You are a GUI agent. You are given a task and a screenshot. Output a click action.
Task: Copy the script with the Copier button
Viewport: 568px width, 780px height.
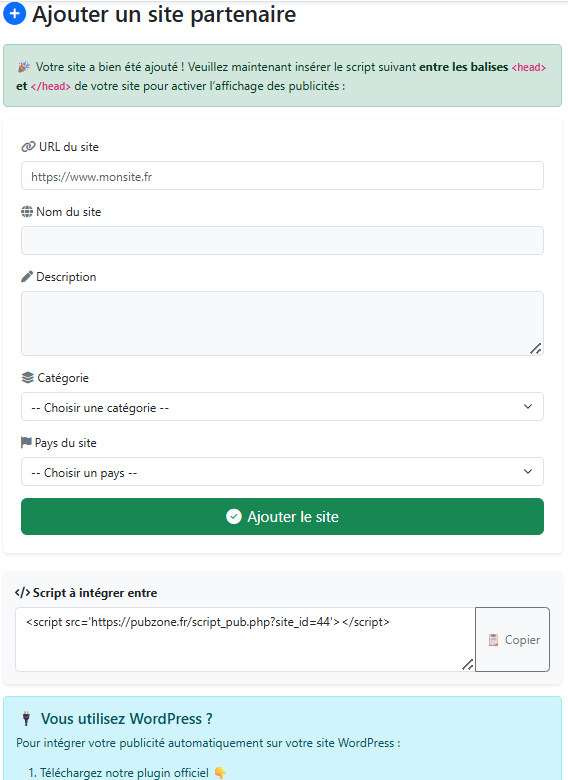512,639
